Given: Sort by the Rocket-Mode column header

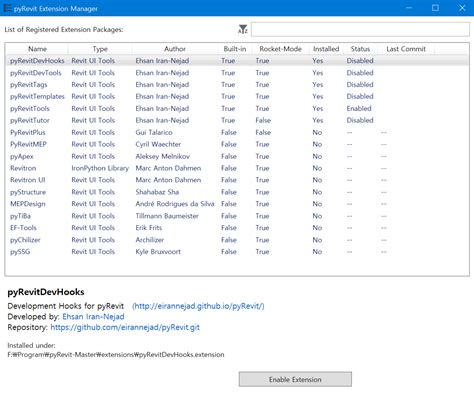Looking at the screenshot, I should (280, 49).
